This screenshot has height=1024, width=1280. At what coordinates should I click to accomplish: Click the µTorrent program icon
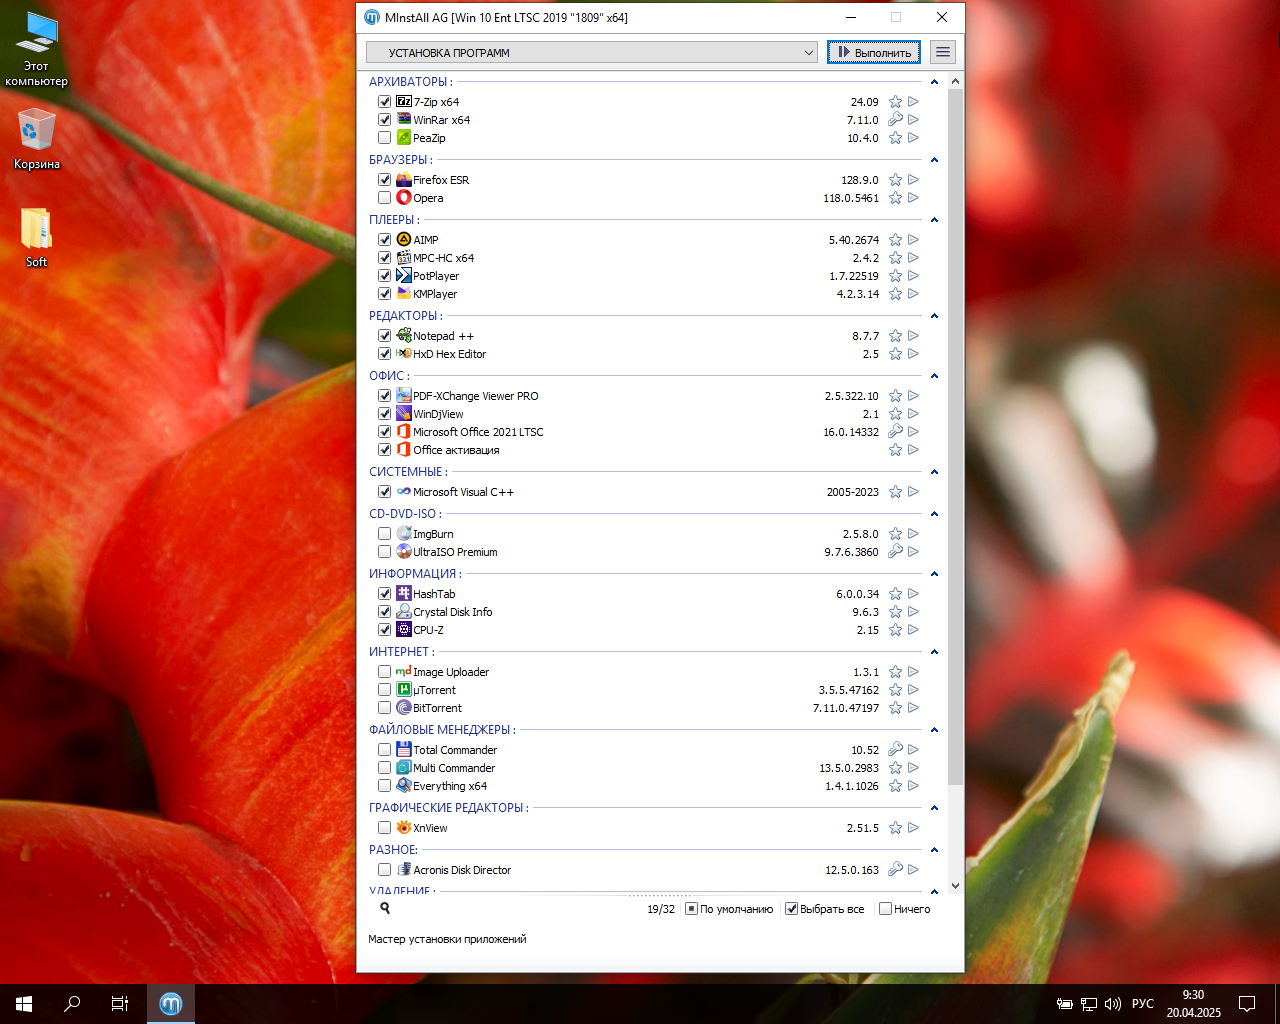[x=404, y=690]
